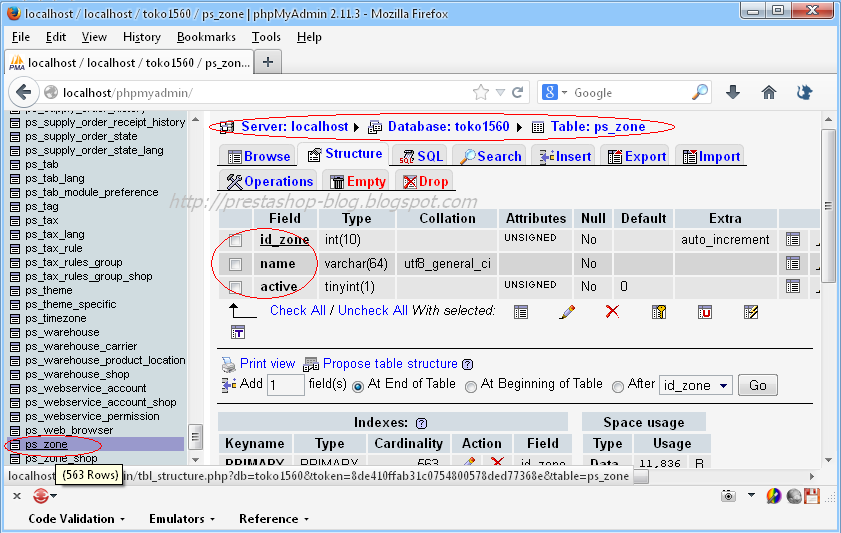This screenshot has height=533, width=841.
Task: Click the Add fields number input
Action: [x=285, y=385]
